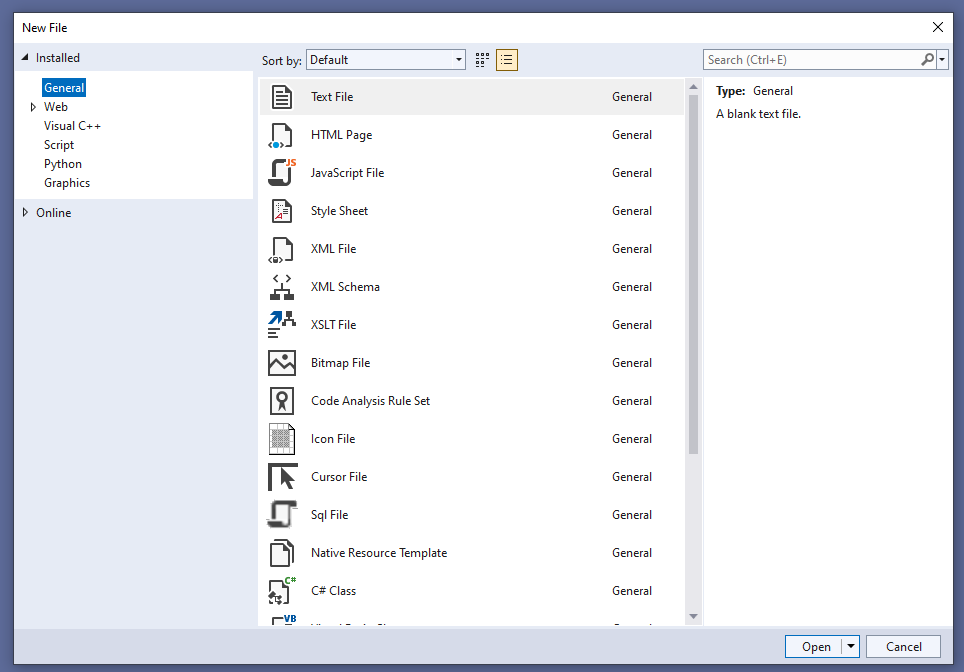Click the Open button
This screenshot has height=672, width=964.
814,646
